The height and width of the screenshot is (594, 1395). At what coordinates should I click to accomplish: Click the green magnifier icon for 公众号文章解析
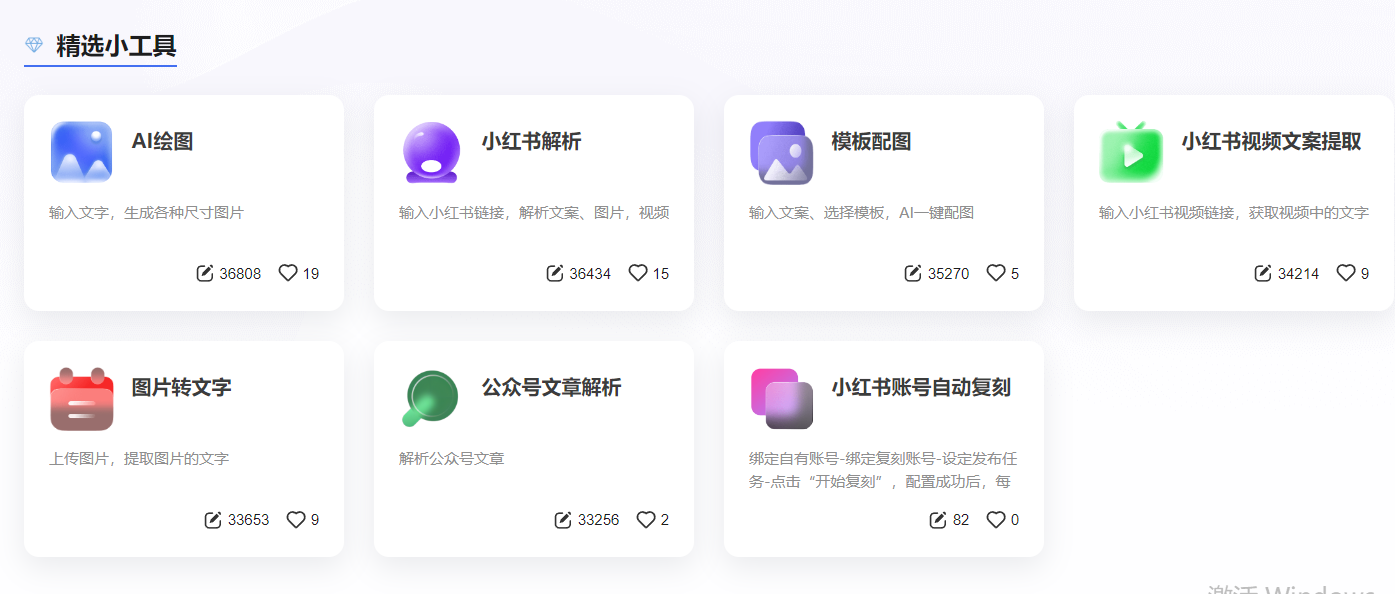click(431, 398)
